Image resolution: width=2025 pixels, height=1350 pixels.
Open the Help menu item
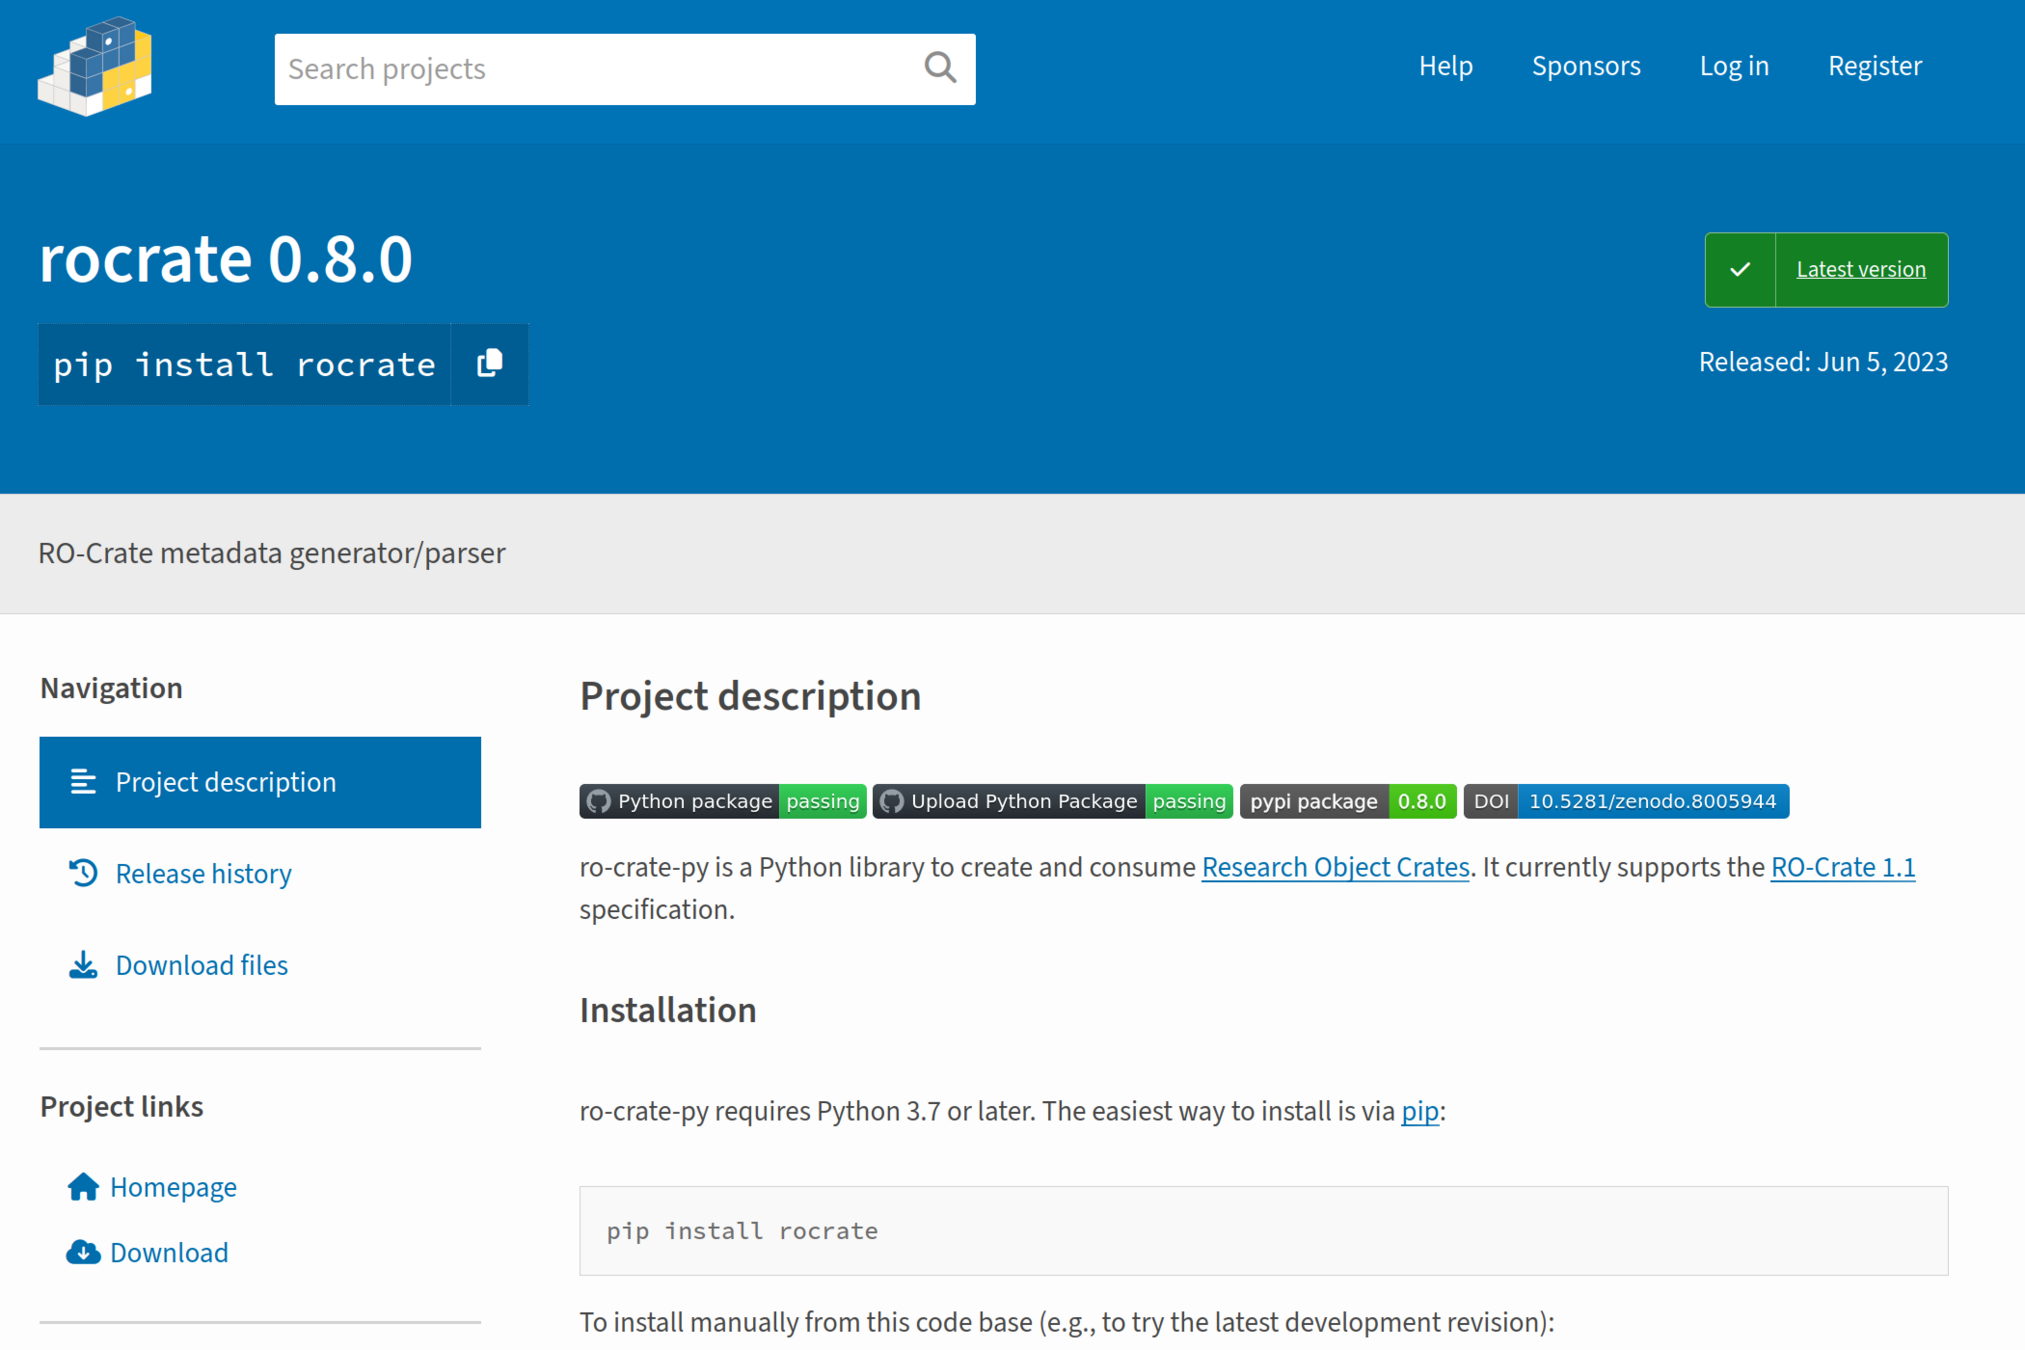[1445, 66]
